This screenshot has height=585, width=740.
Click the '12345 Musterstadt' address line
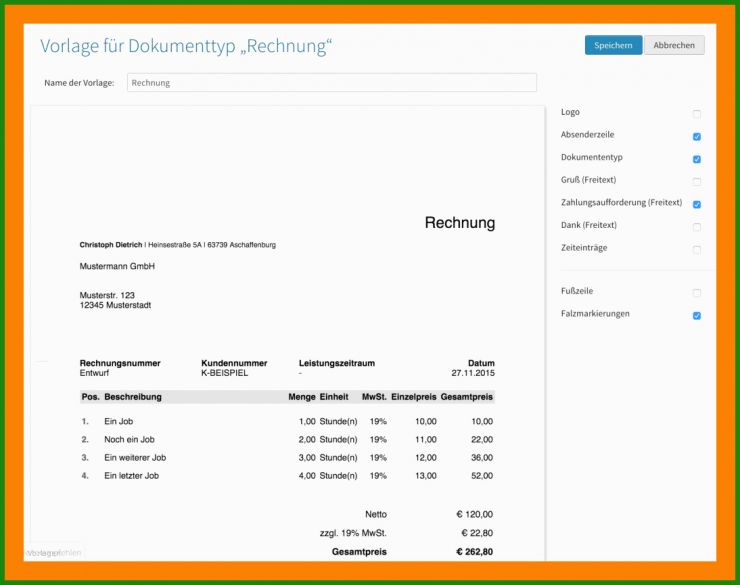pyautogui.click(x=115, y=305)
